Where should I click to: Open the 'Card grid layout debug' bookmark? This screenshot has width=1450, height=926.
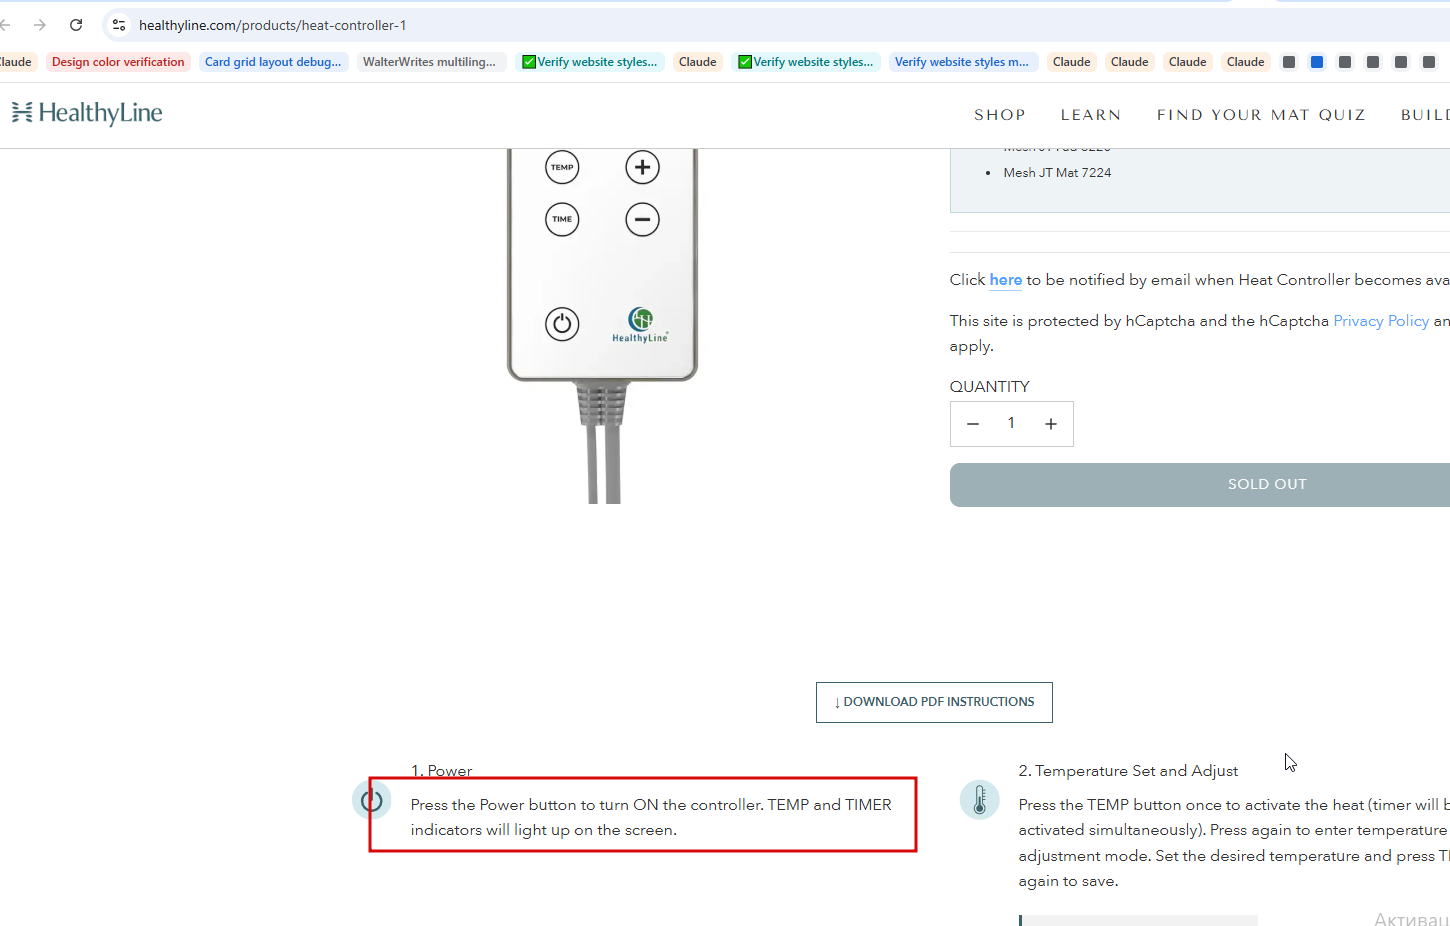pyautogui.click(x=273, y=62)
